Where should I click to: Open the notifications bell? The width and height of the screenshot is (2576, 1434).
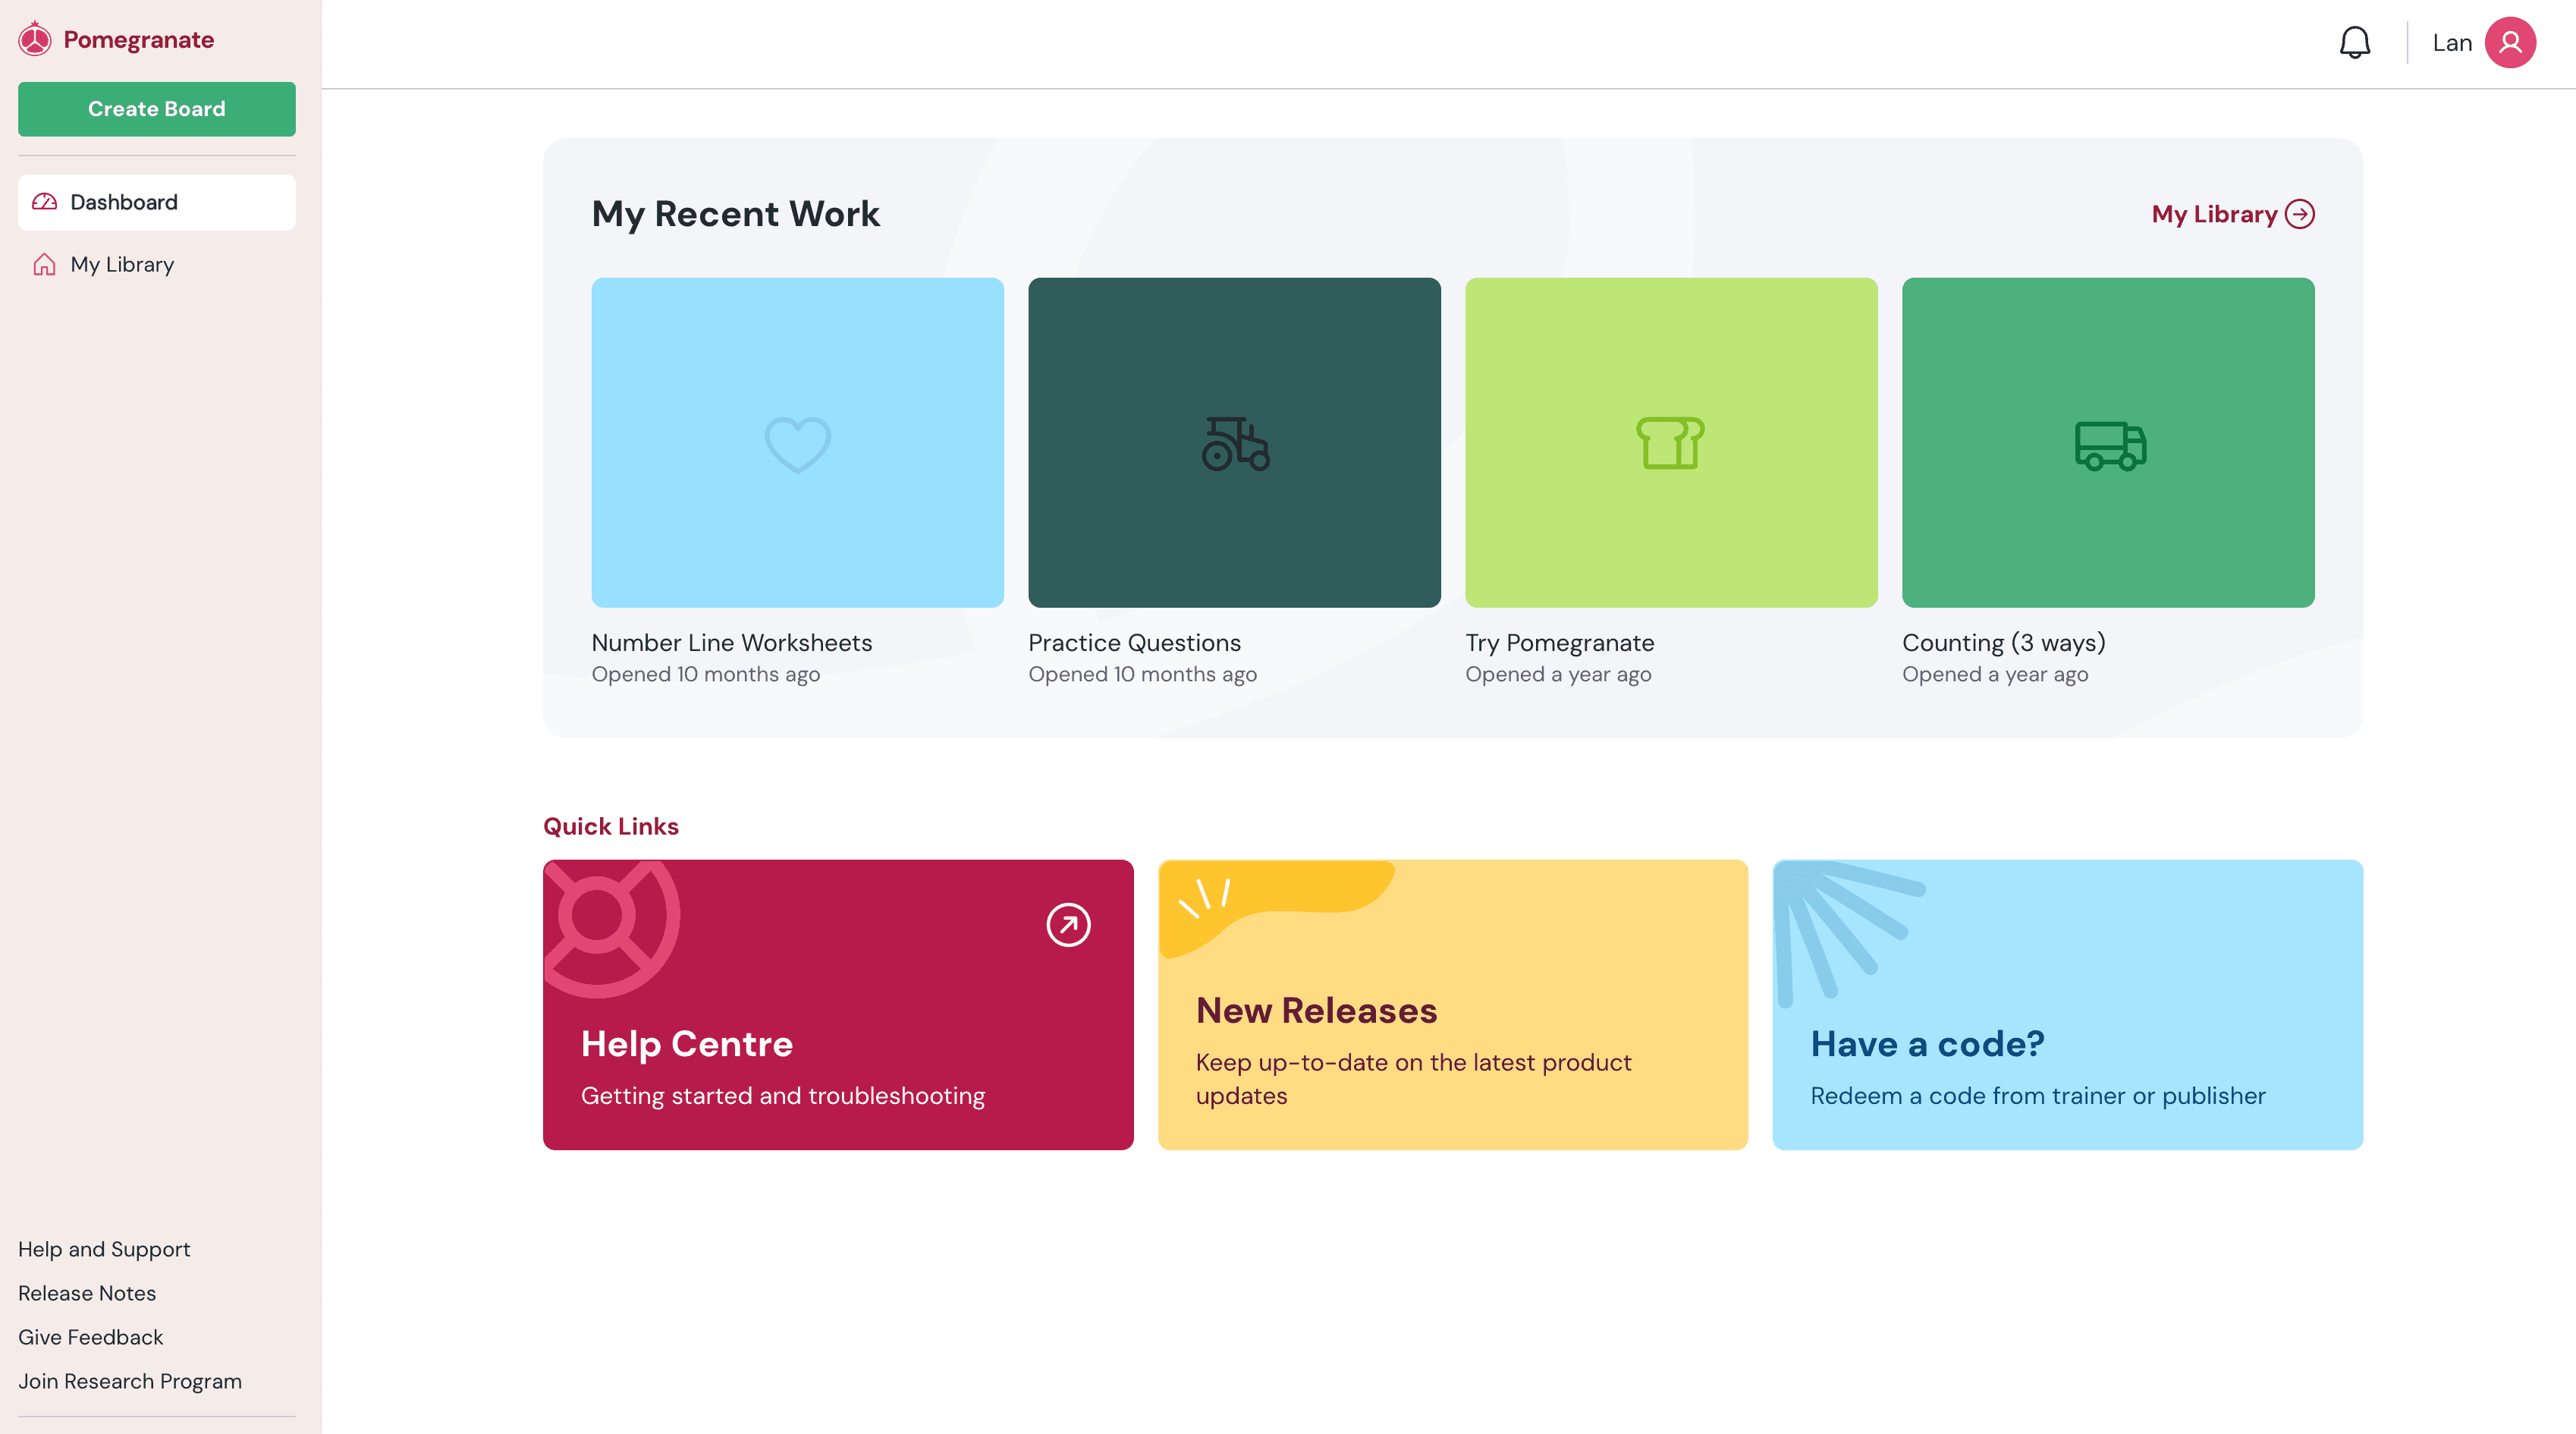coord(2355,43)
